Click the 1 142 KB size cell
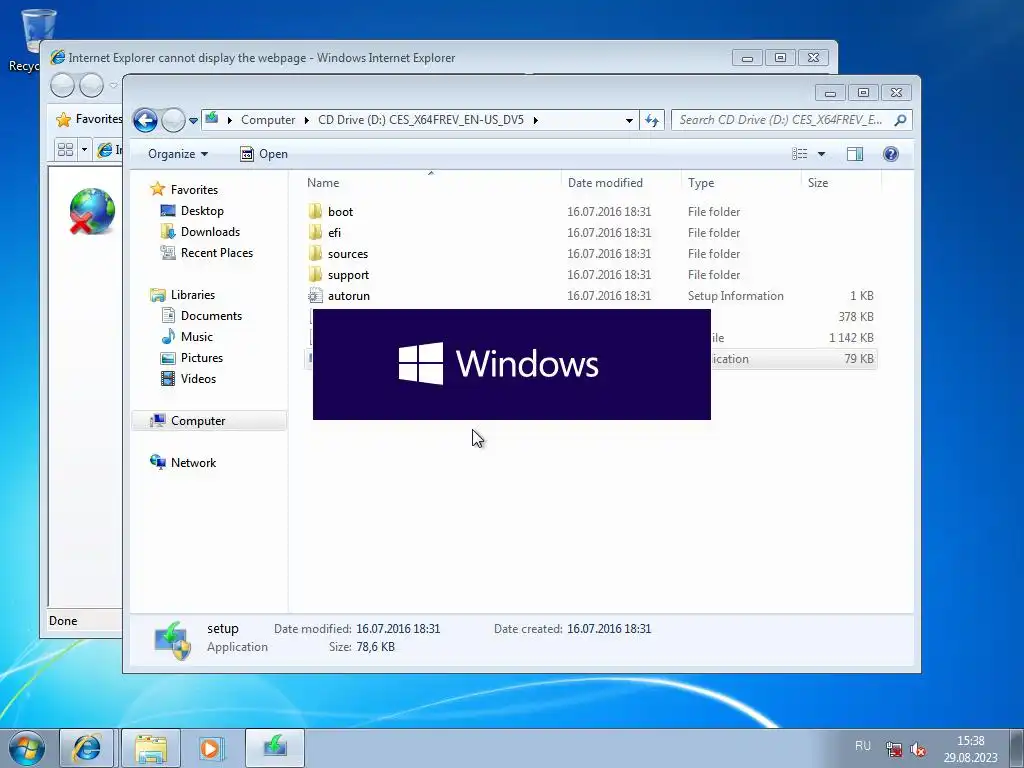This screenshot has width=1024, height=768. (x=851, y=338)
